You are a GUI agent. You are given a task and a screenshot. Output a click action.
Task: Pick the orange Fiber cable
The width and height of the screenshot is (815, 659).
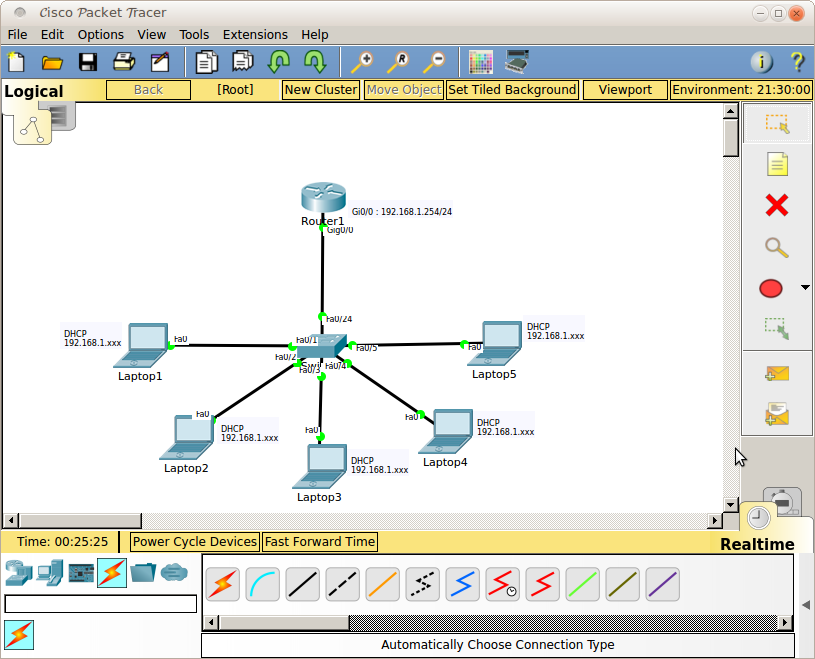pyautogui.click(x=383, y=584)
